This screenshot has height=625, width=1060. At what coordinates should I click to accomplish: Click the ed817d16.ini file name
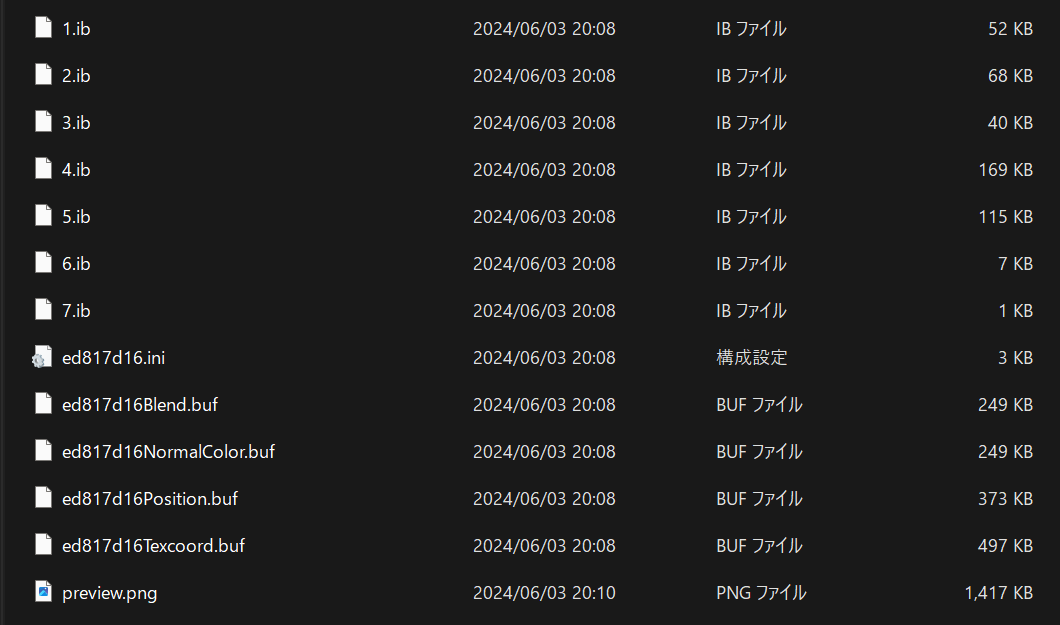click(x=114, y=357)
